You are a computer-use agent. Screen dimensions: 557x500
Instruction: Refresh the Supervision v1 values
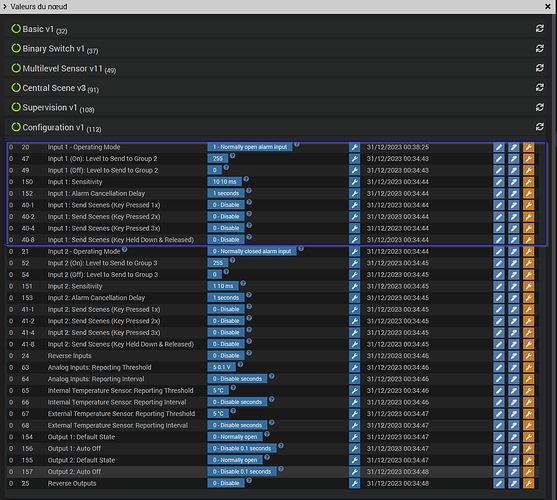[540, 107]
